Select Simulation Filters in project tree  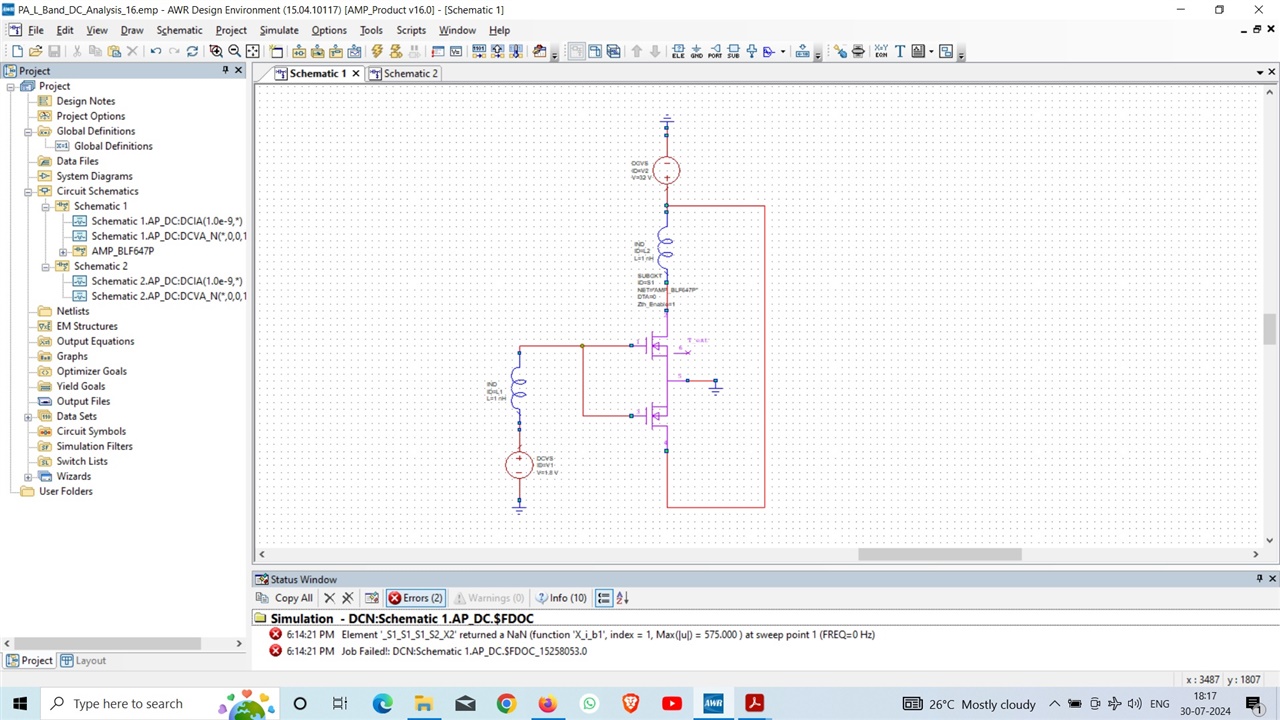coord(94,446)
